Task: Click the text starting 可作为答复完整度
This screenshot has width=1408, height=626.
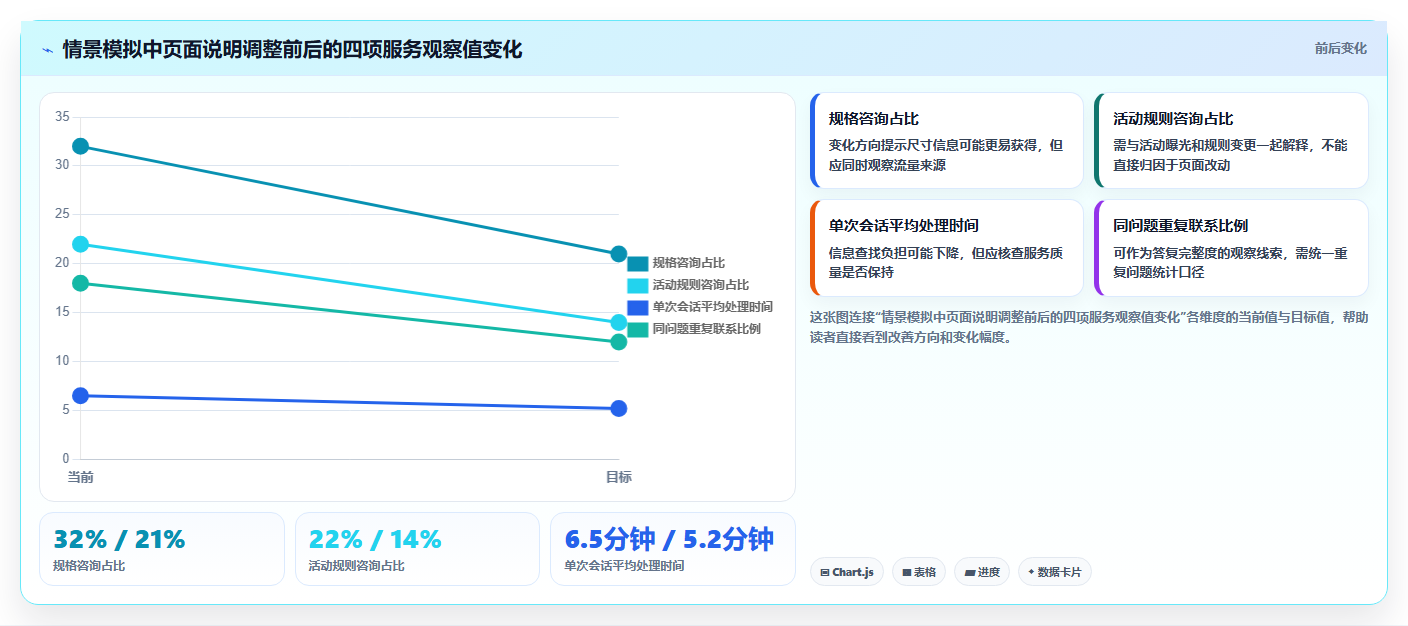Action: point(1230,262)
